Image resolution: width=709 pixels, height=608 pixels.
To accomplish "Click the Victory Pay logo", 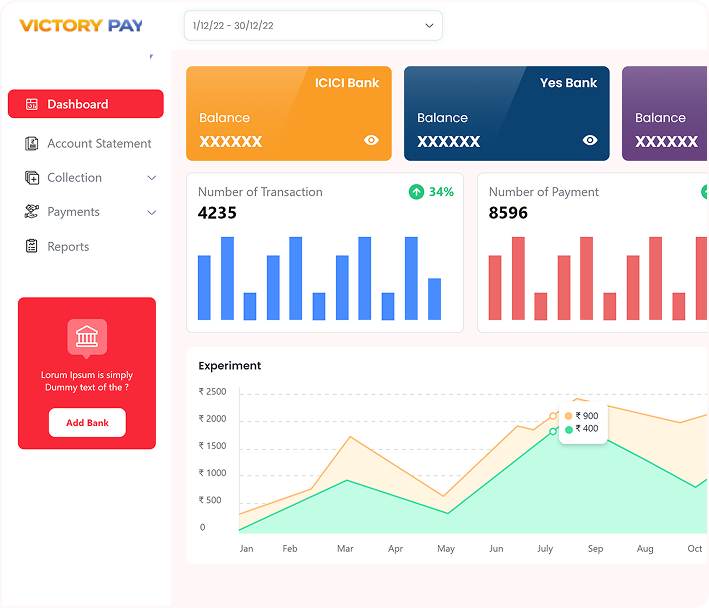I will coord(81,25).
